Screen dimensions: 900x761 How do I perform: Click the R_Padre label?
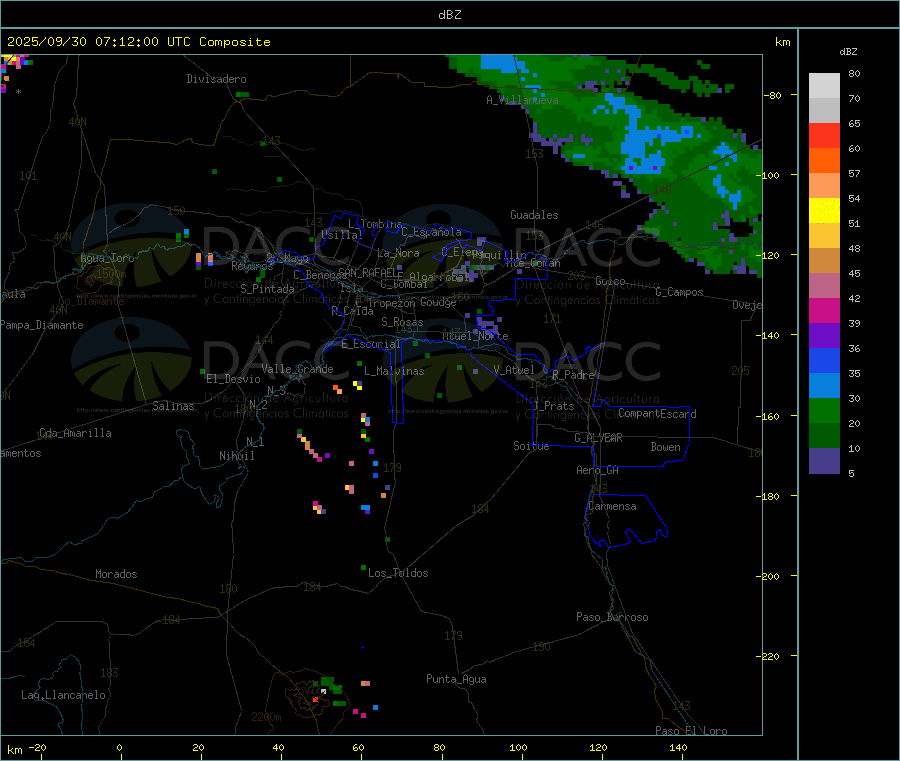pos(573,375)
